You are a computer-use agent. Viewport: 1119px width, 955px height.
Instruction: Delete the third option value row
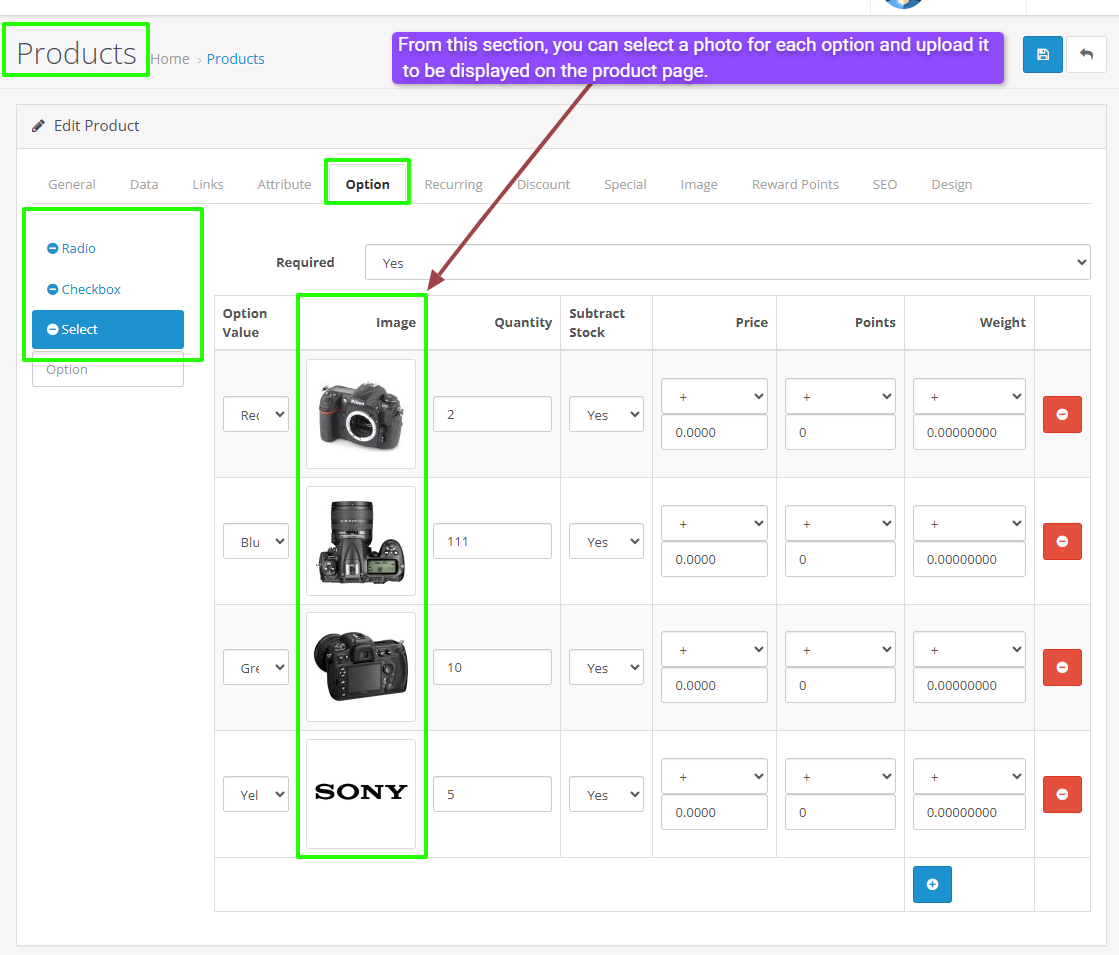1062,667
